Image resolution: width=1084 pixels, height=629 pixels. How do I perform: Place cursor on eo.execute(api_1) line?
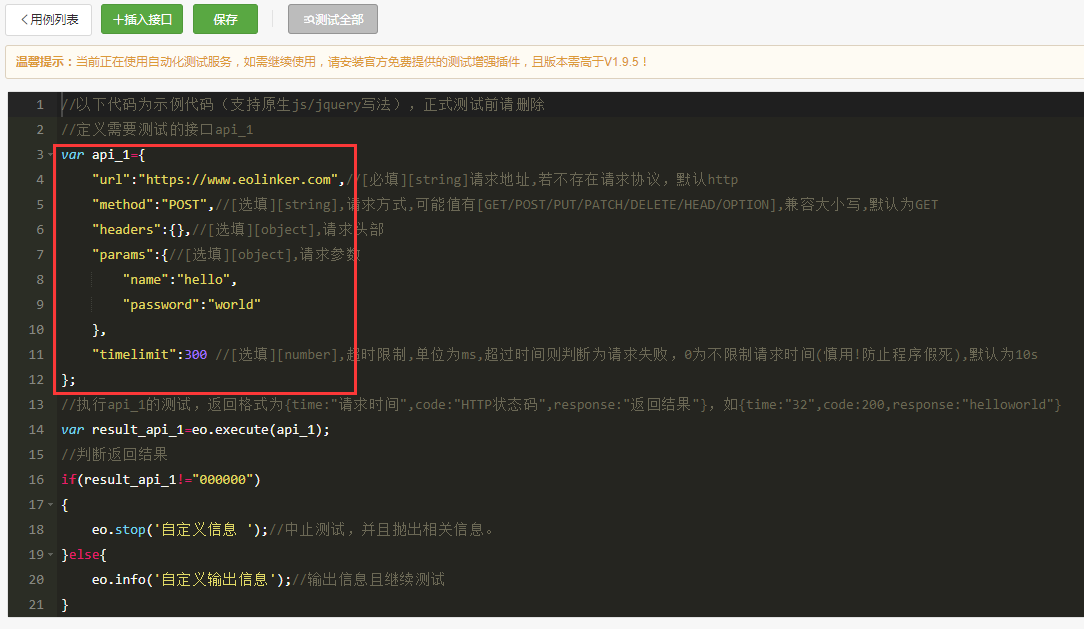pyautogui.click(x=195, y=429)
